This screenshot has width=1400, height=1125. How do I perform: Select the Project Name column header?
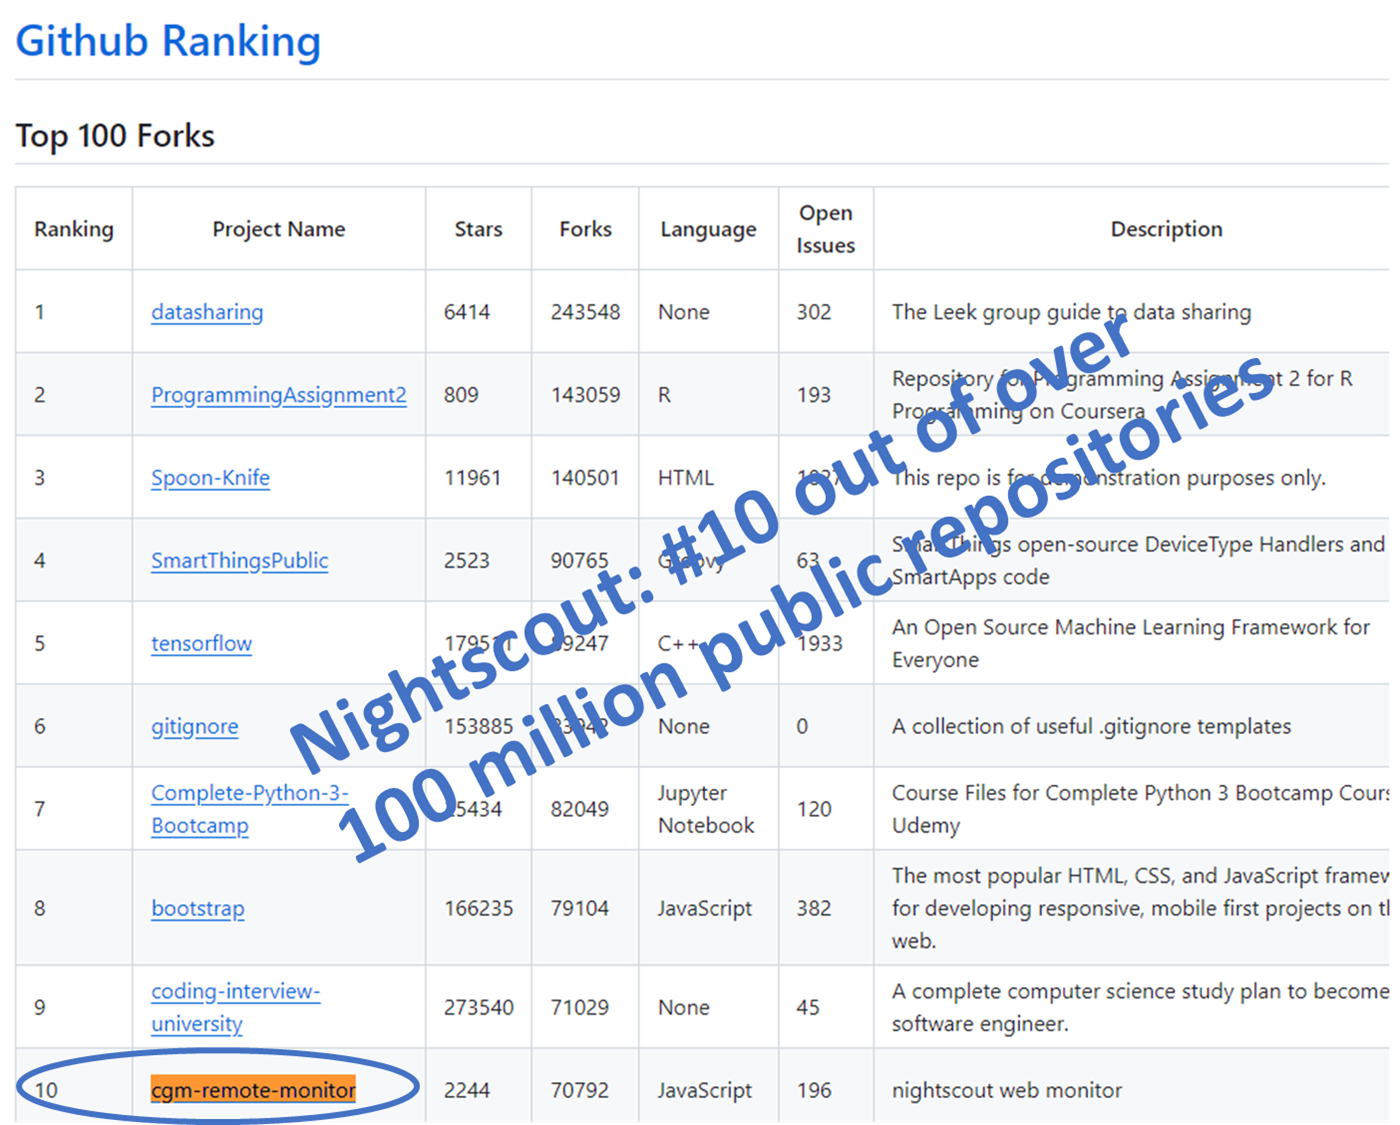tap(278, 229)
